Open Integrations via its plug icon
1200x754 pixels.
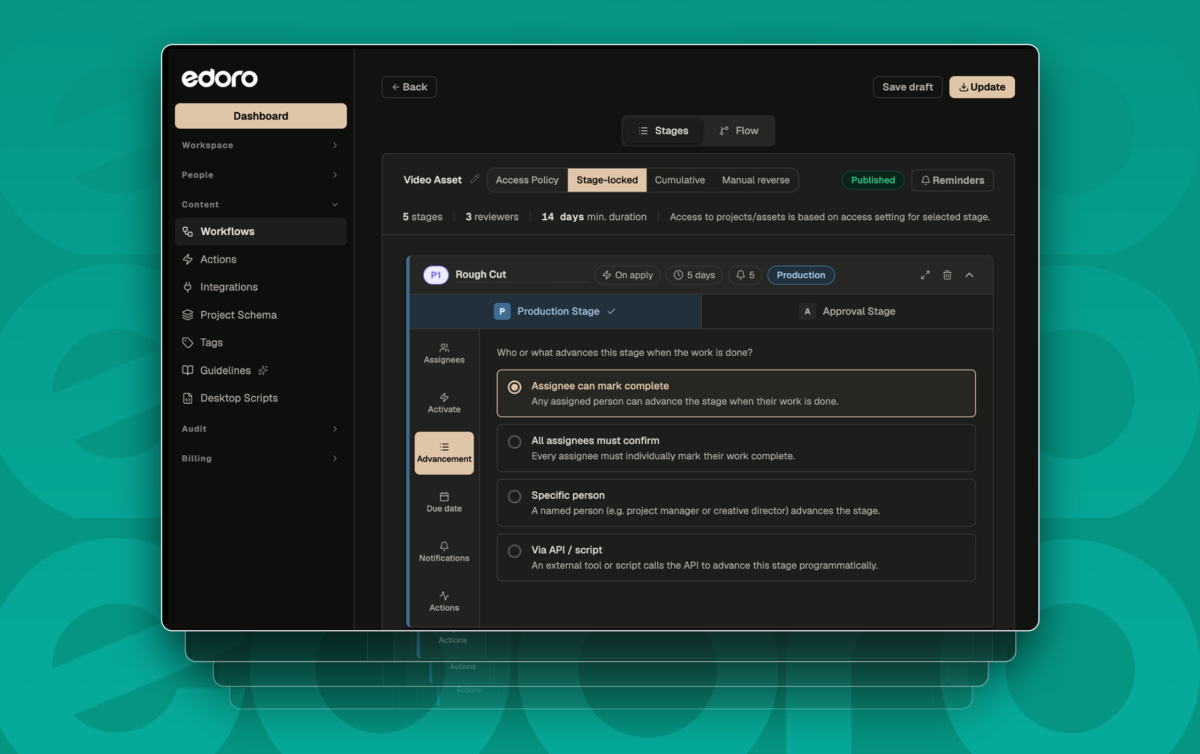[187, 287]
